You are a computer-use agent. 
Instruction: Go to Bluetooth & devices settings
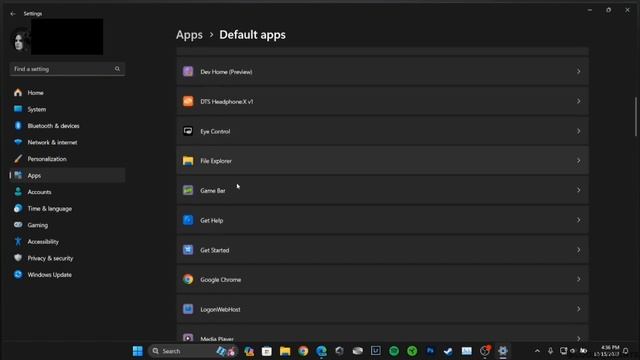[67, 126]
